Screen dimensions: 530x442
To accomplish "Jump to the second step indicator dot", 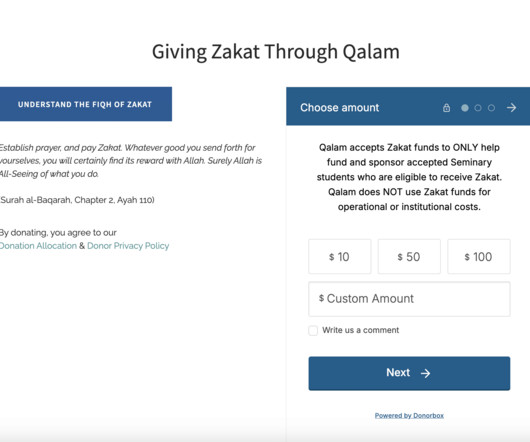I will pyautogui.click(x=478, y=108).
